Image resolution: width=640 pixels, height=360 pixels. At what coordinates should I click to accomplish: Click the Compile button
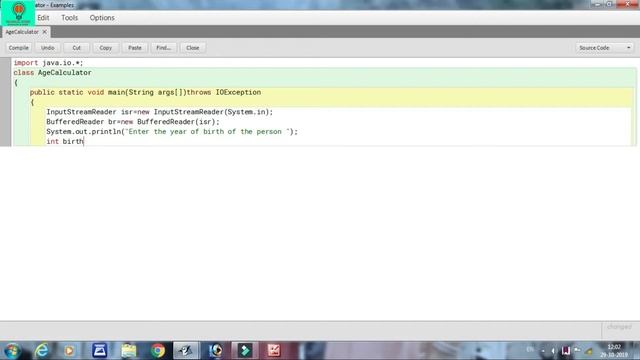coord(19,48)
